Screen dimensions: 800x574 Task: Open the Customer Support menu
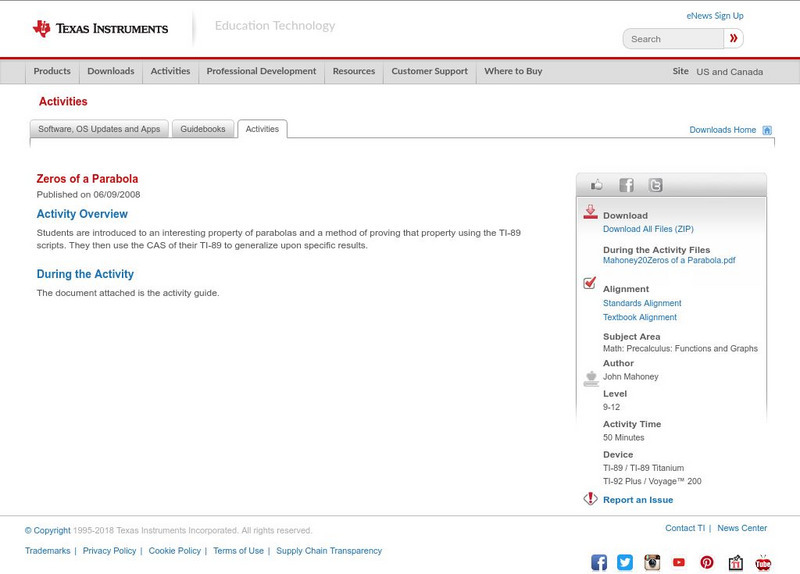point(430,71)
